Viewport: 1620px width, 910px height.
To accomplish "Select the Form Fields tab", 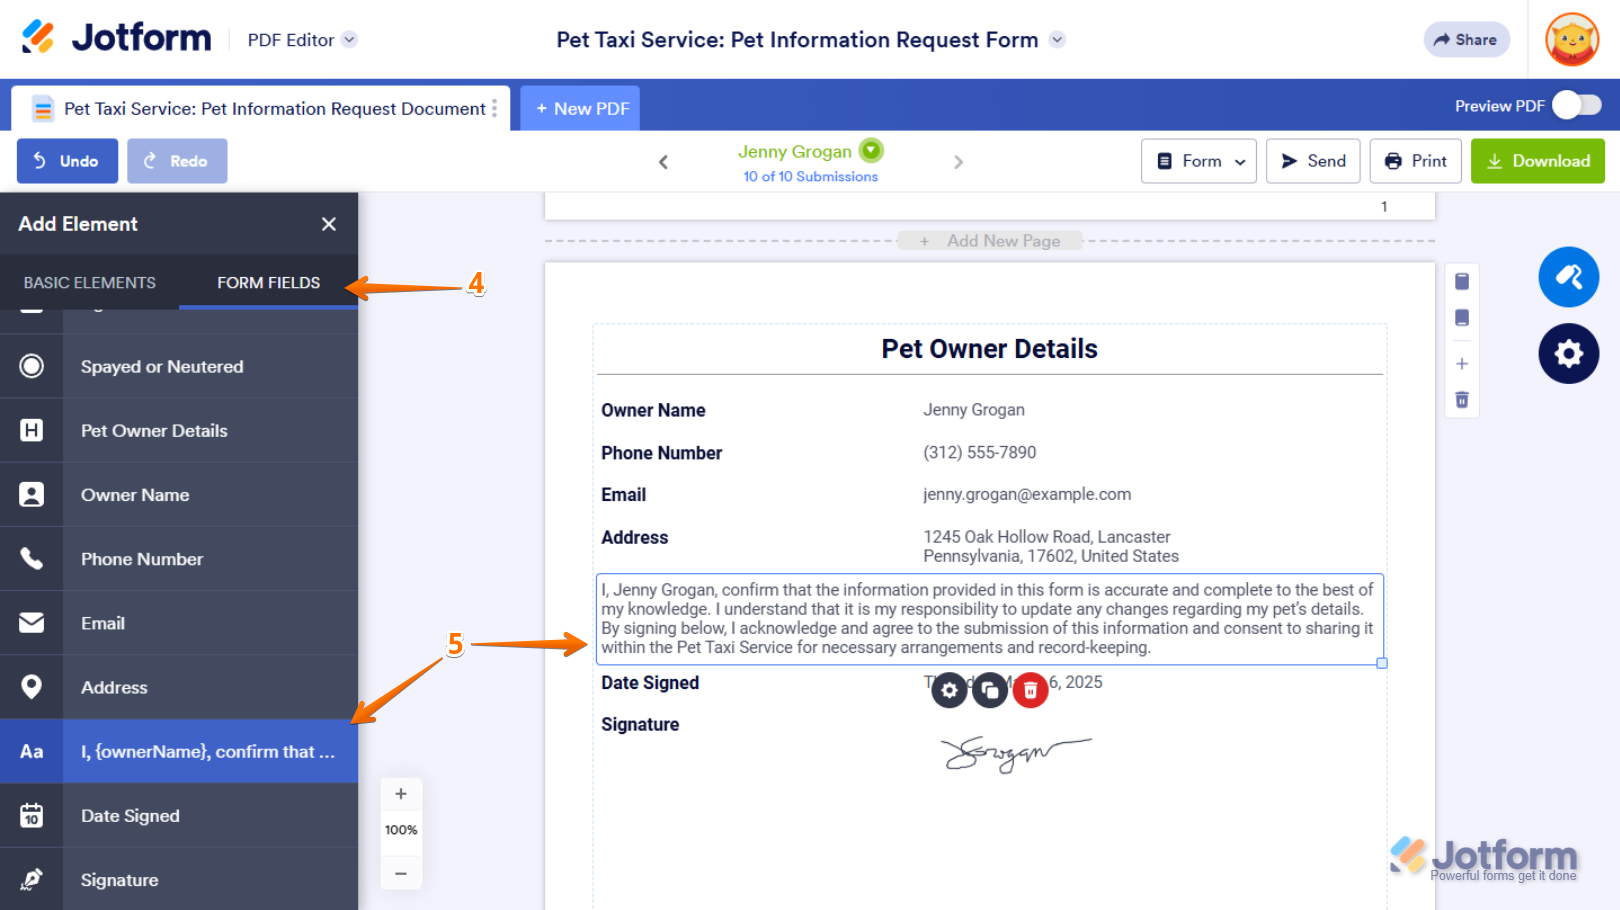I will click(x=269, y=283).
